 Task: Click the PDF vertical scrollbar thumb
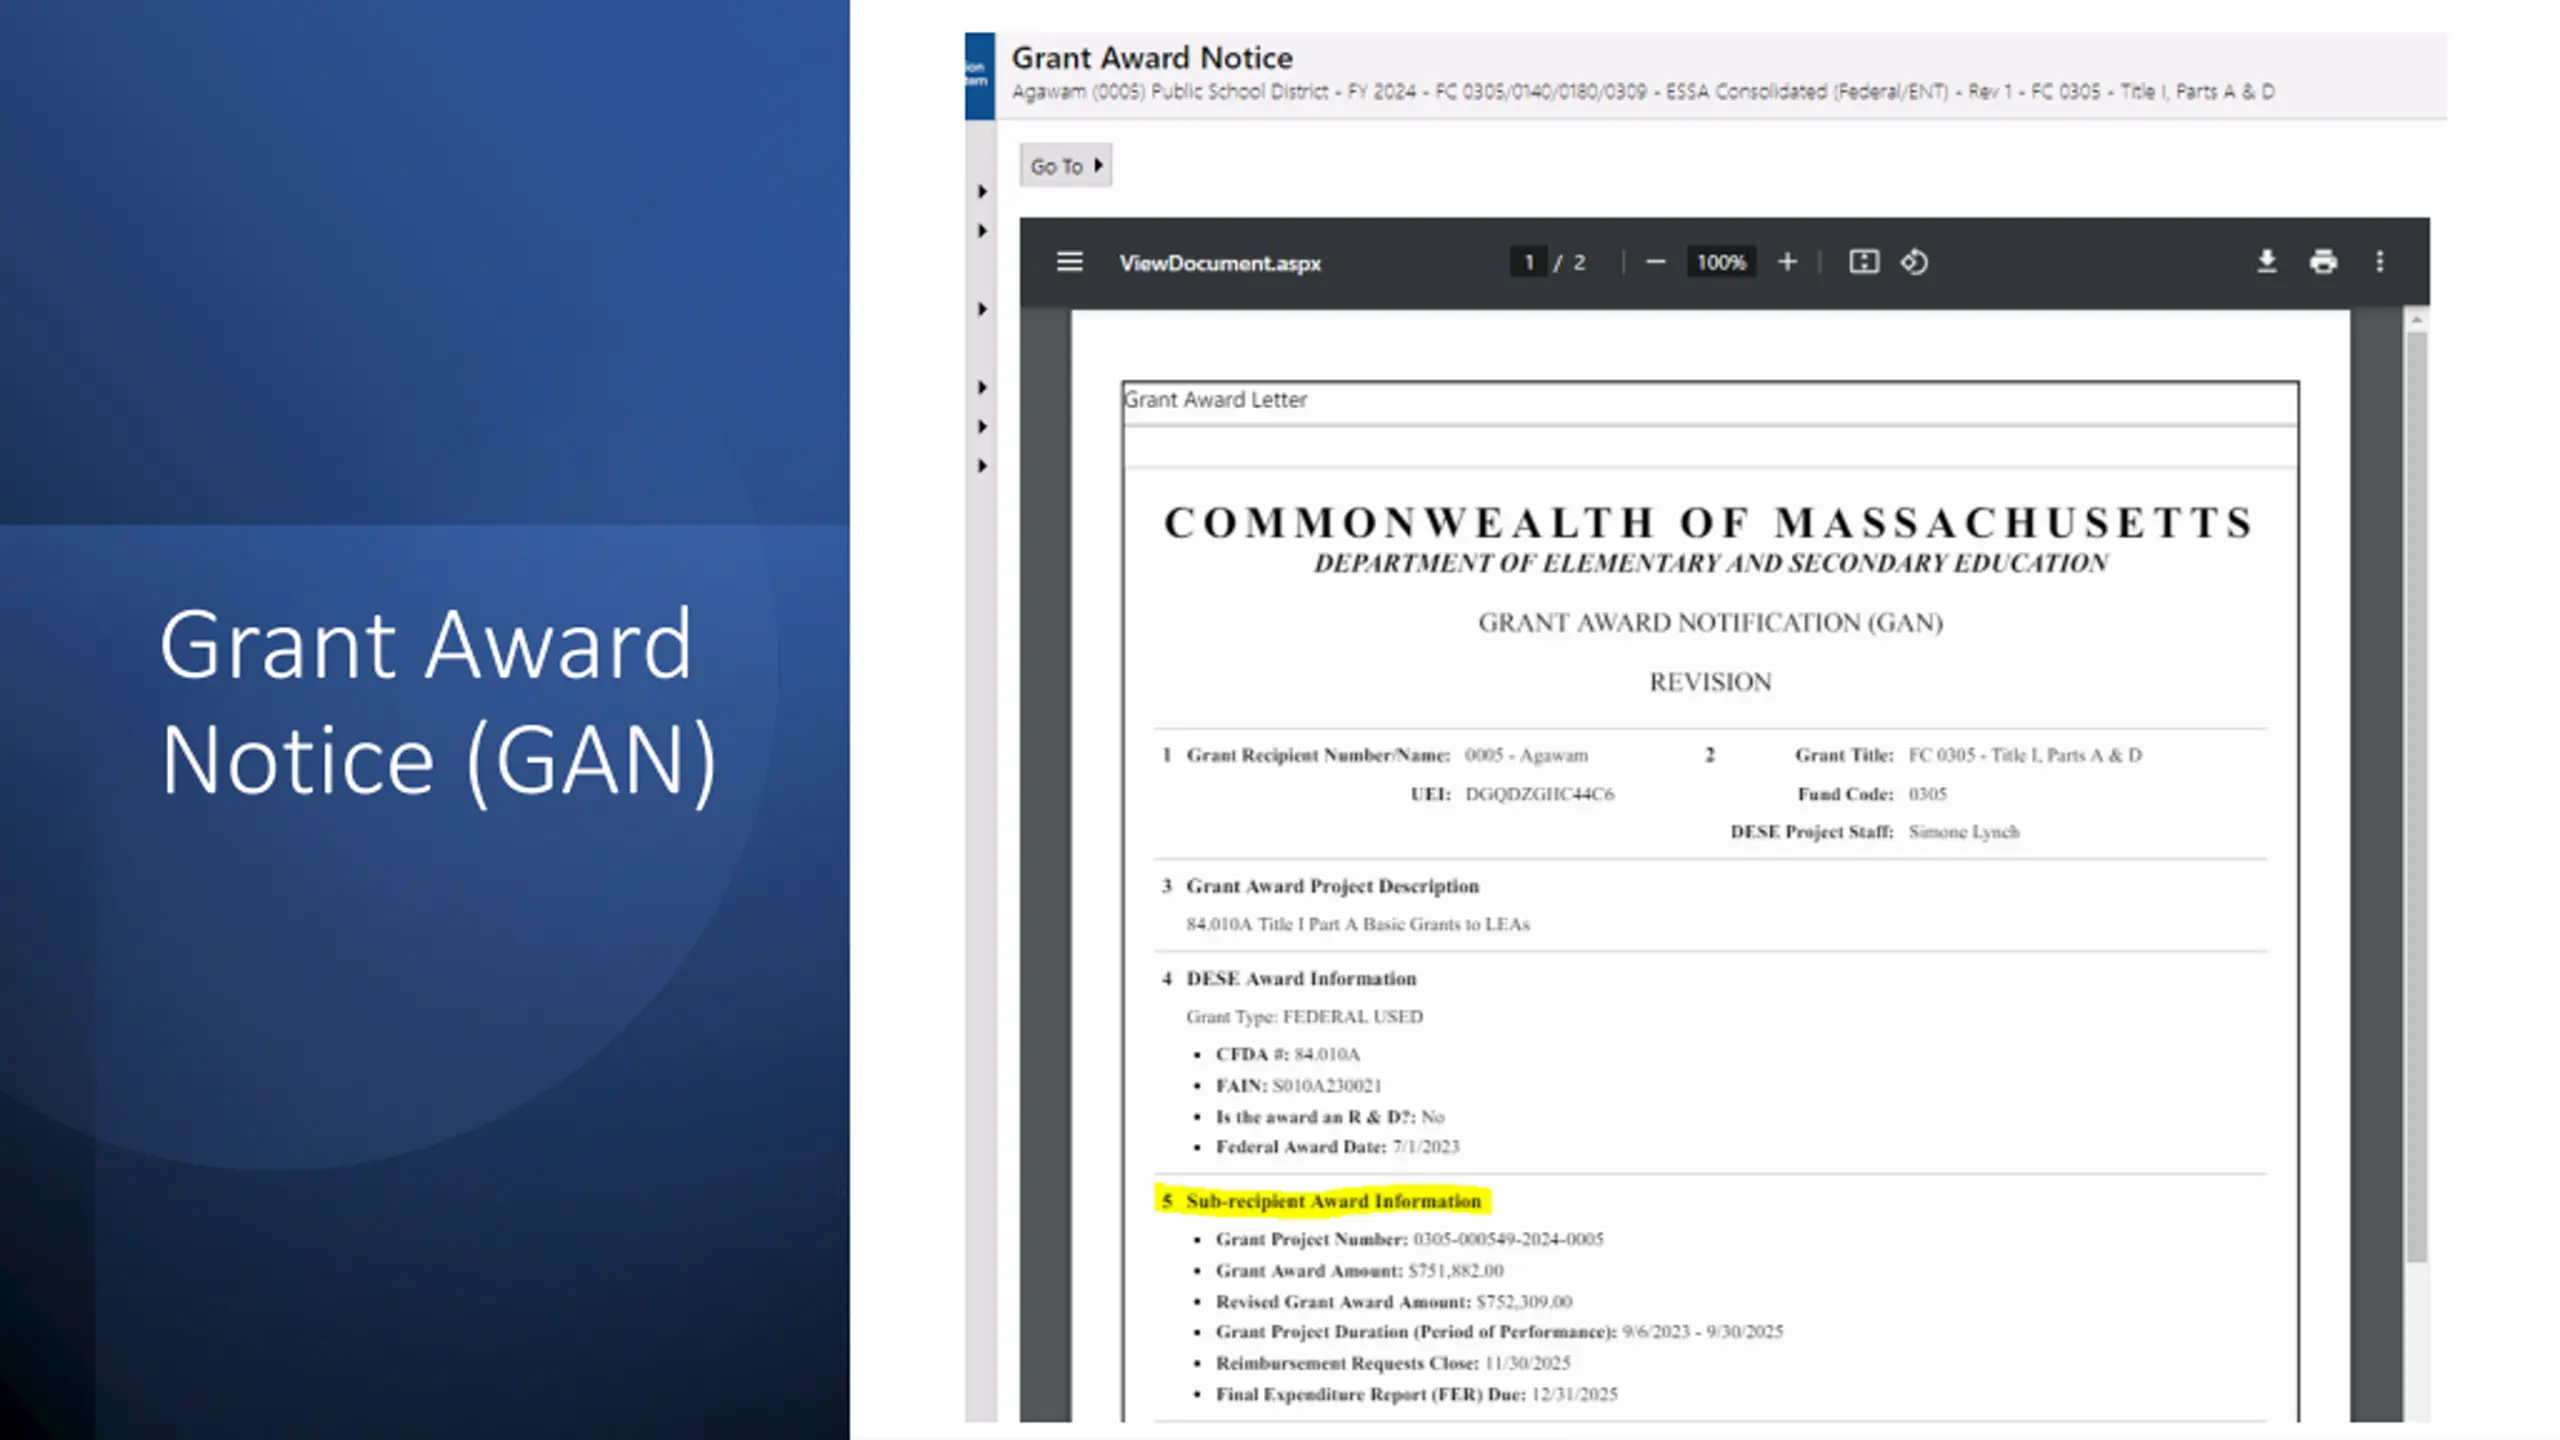[x=2416, y=796]
